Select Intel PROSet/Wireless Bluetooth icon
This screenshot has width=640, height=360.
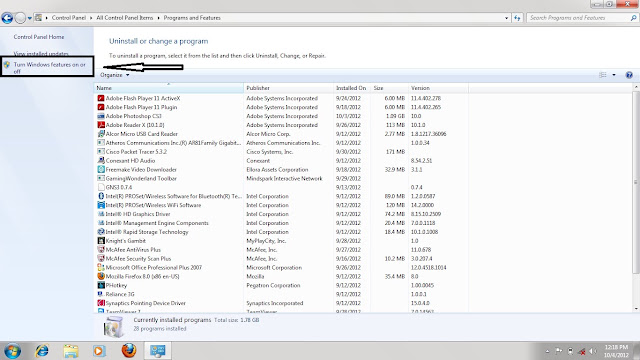[101, 196]
